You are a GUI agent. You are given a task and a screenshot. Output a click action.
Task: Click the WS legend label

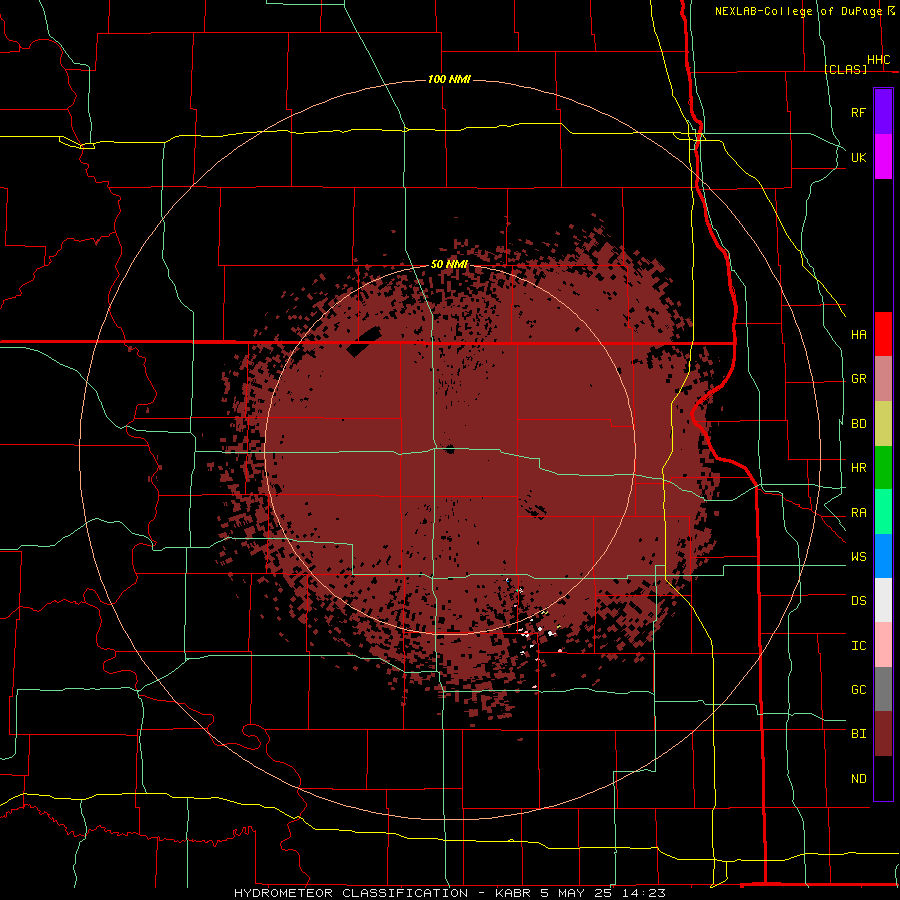(x=858, y=557)
